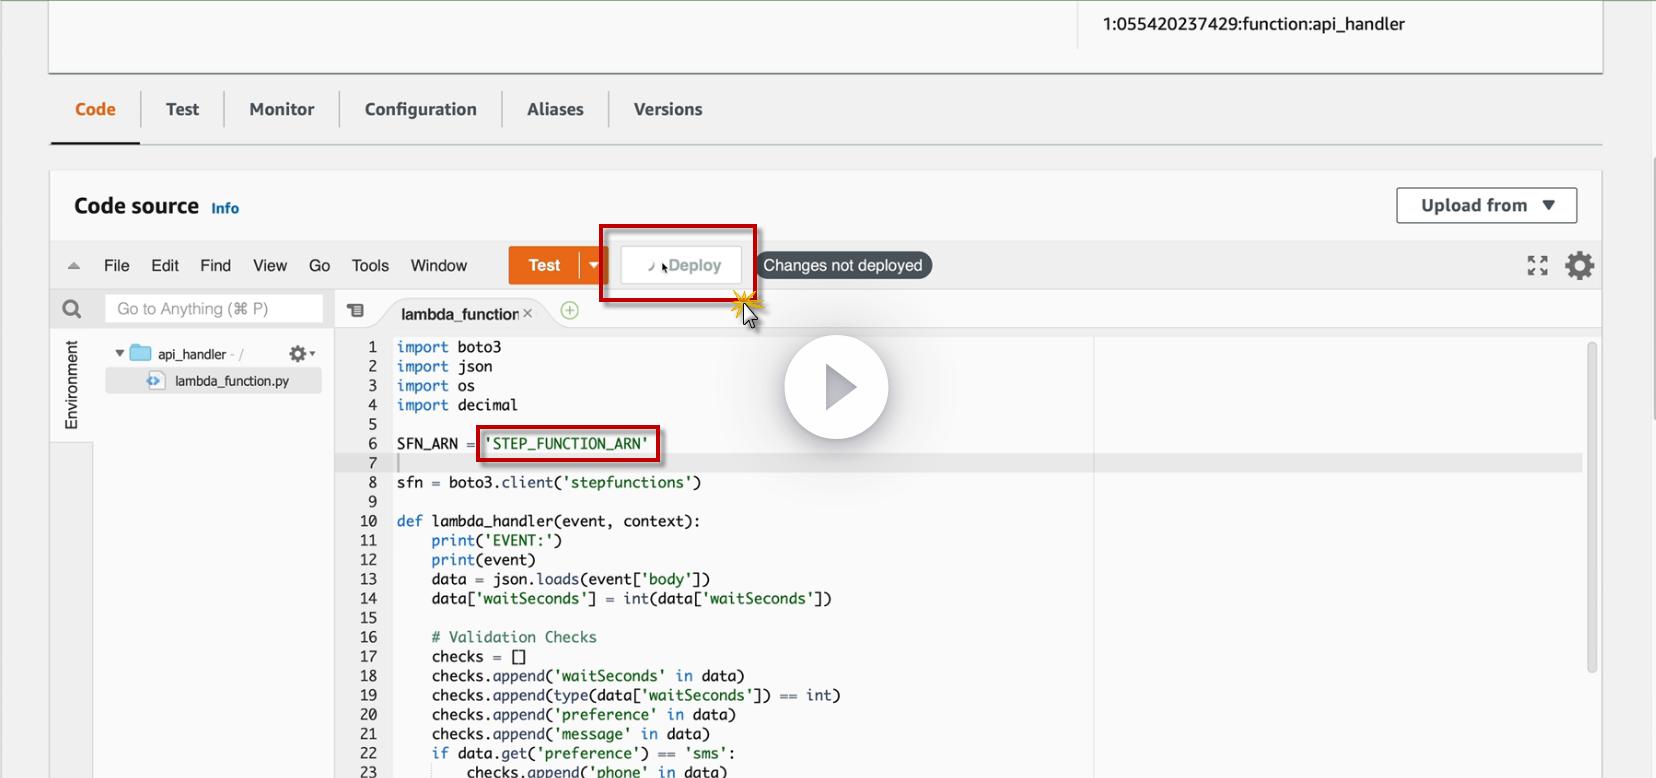This screenshot has width=1656, height=778.
Task: Open the Go menu
Action: [x=319, y=265]
